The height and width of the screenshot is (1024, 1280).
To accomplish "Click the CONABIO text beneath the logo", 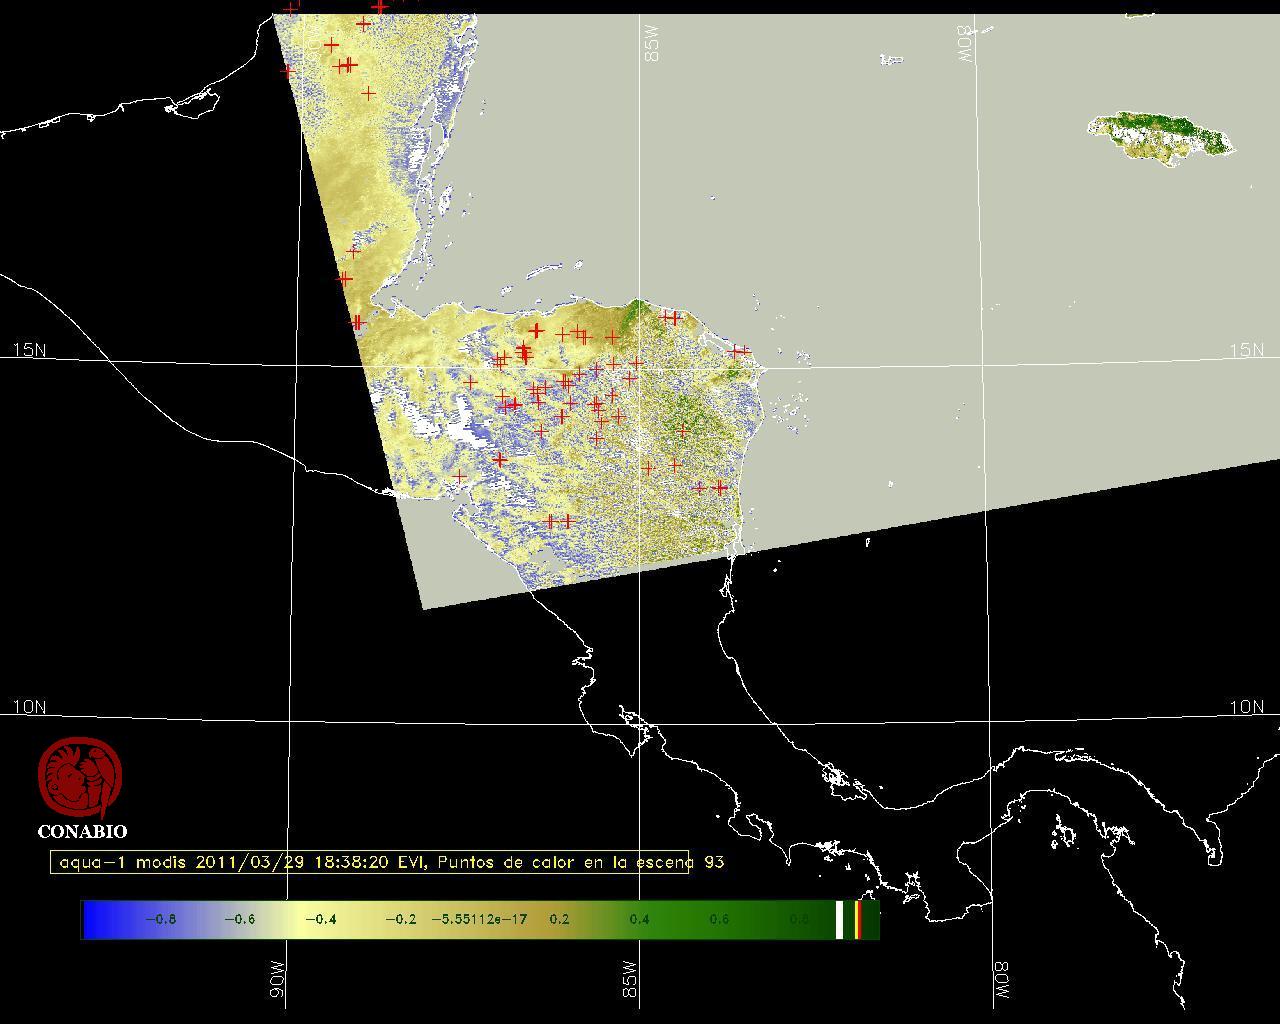I will (82, 831).
